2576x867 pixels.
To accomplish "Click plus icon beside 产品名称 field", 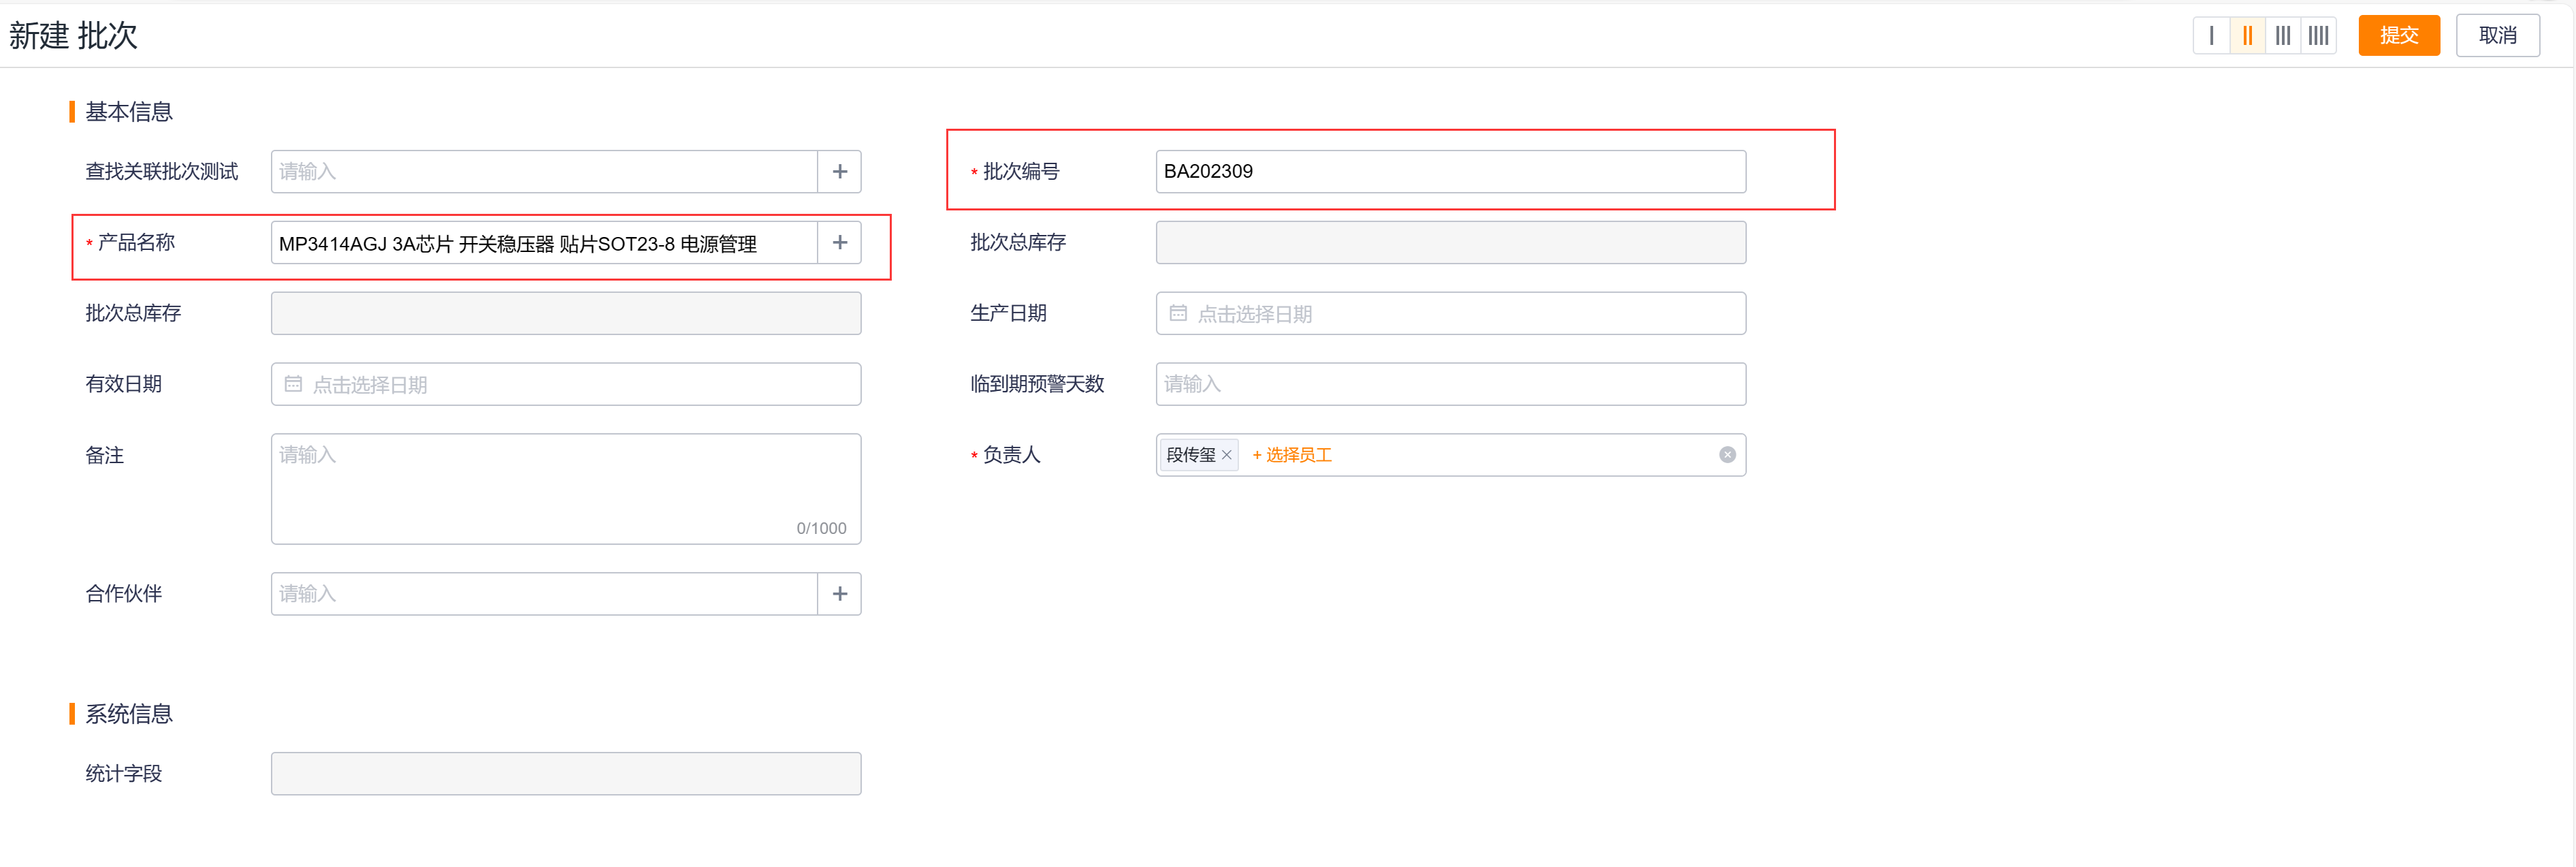I will tap(840, 243).
